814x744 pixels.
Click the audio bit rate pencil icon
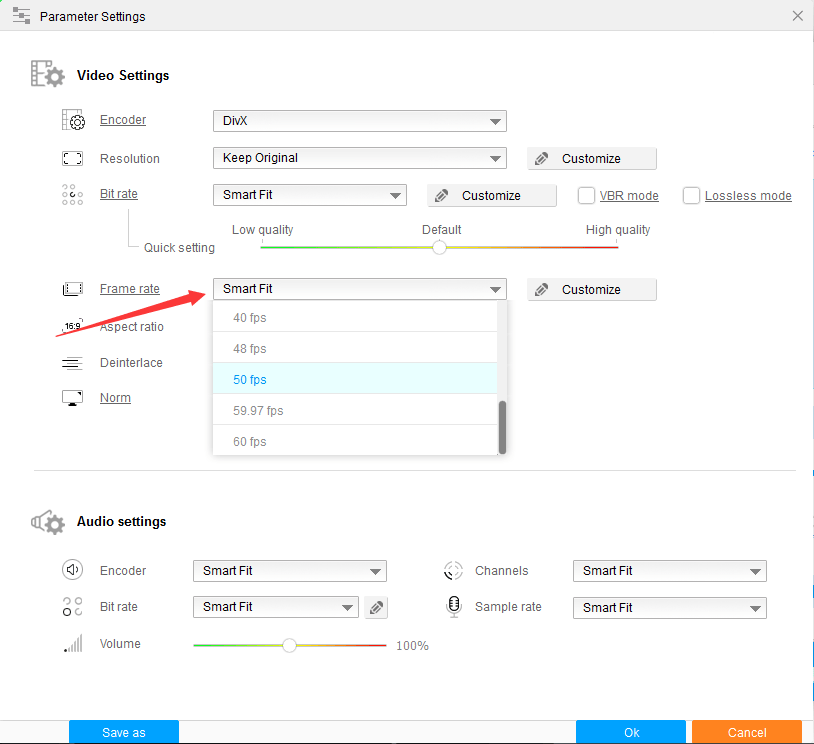pos(376,607)
